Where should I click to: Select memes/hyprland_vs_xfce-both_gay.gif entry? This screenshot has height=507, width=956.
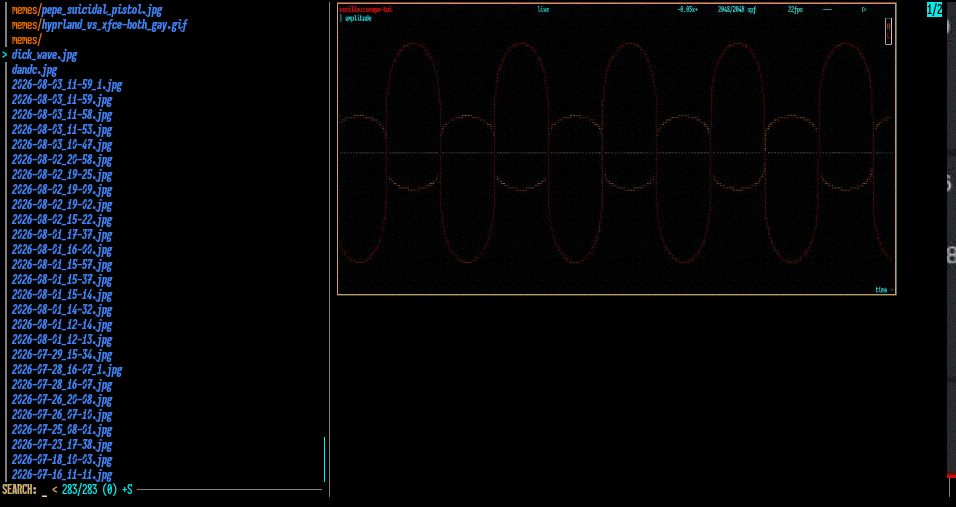coord(99,26)
